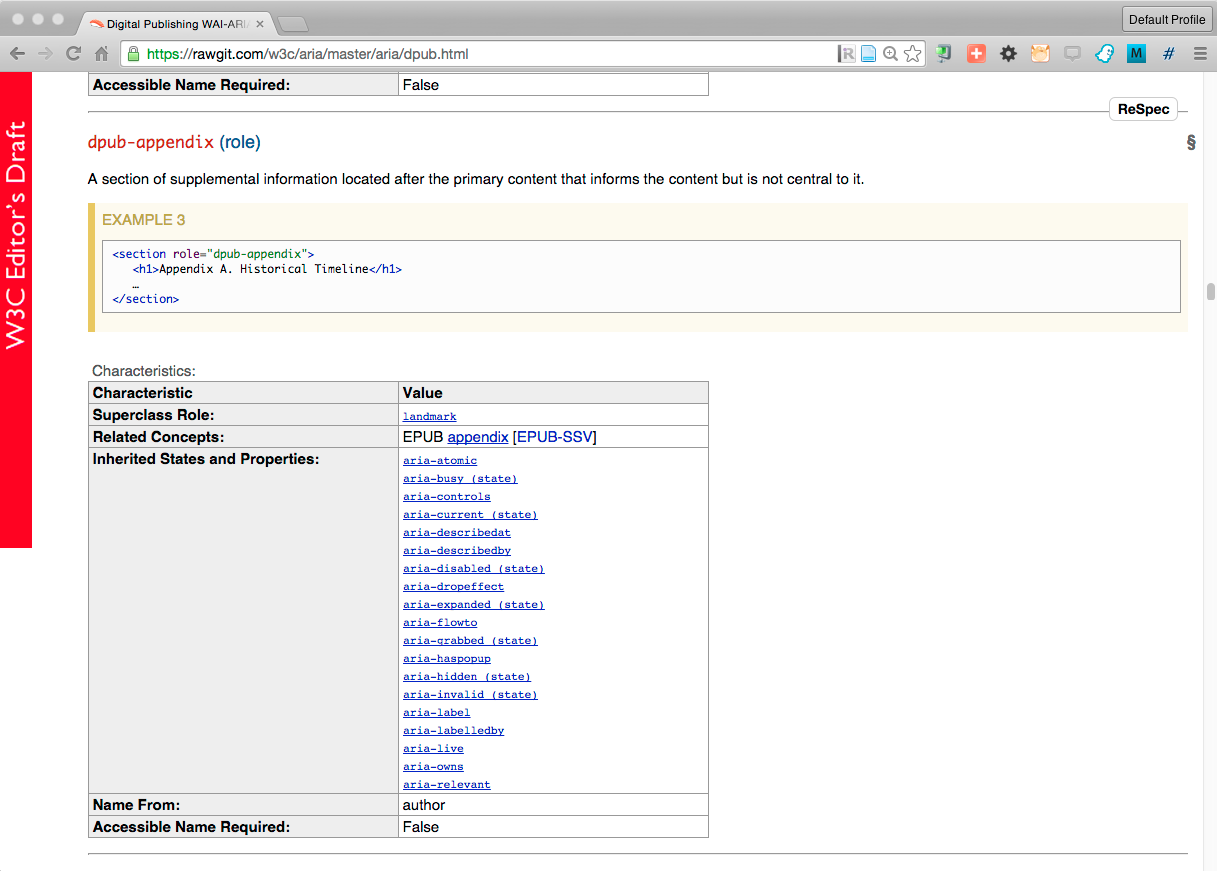Open the Chrome hamburger menu
This screenshot has width=1217, height=871.
coord(1200,54)
